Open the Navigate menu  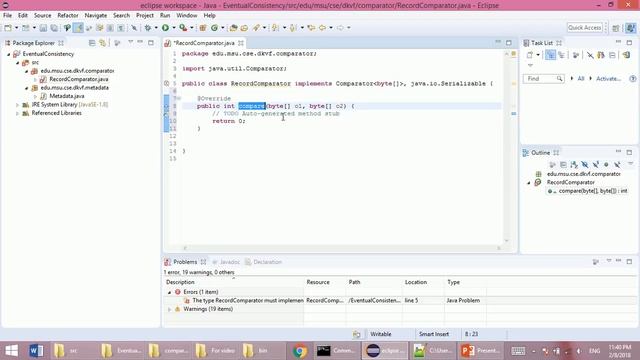[x=96, y=16]
